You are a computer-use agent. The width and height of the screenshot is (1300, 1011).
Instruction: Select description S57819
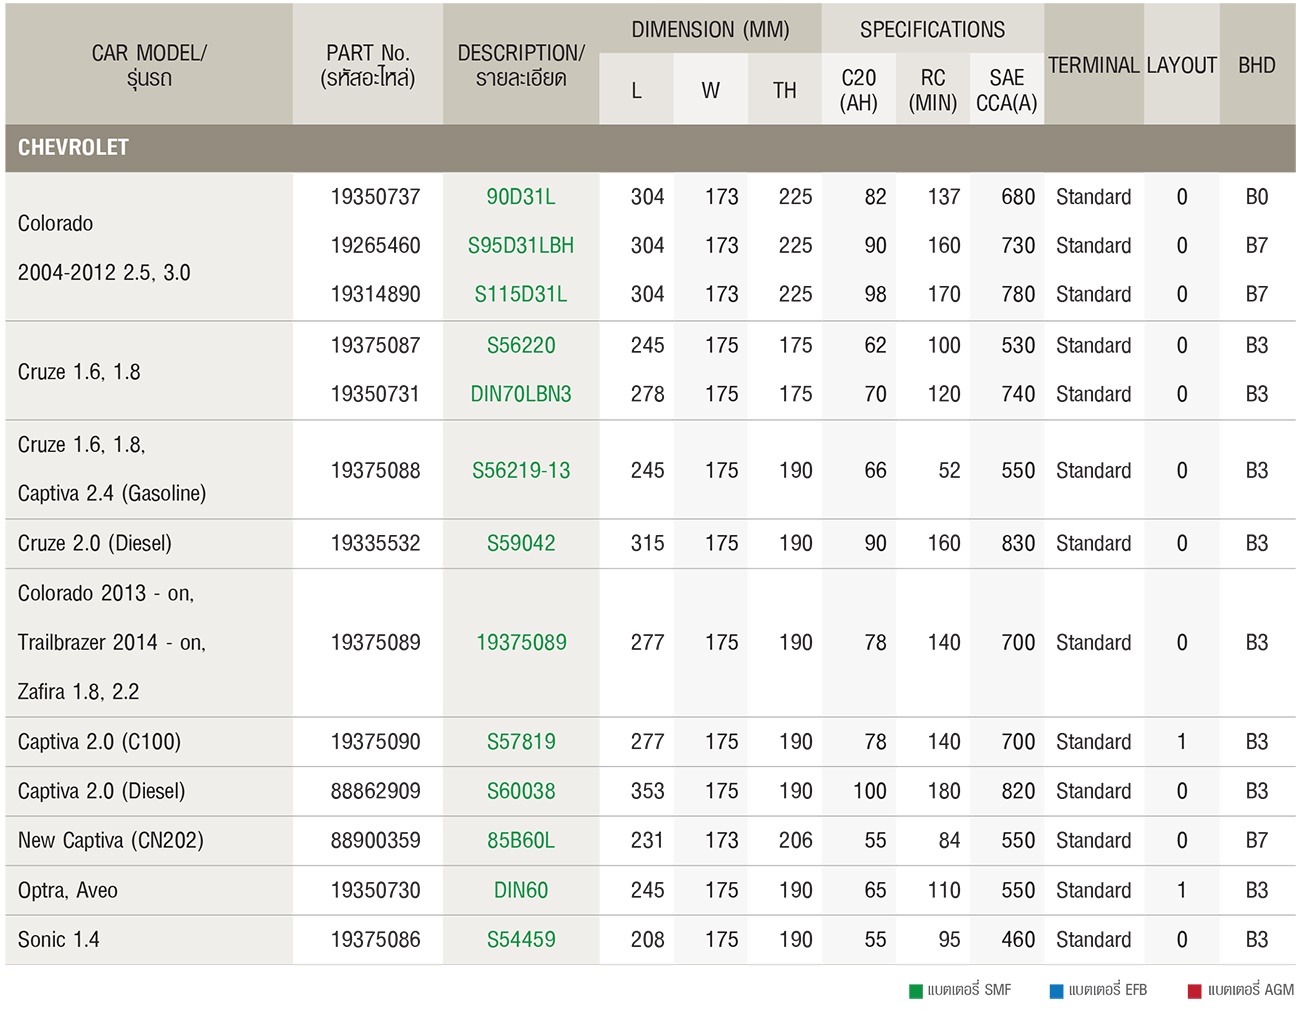click(x=521, y=742)
